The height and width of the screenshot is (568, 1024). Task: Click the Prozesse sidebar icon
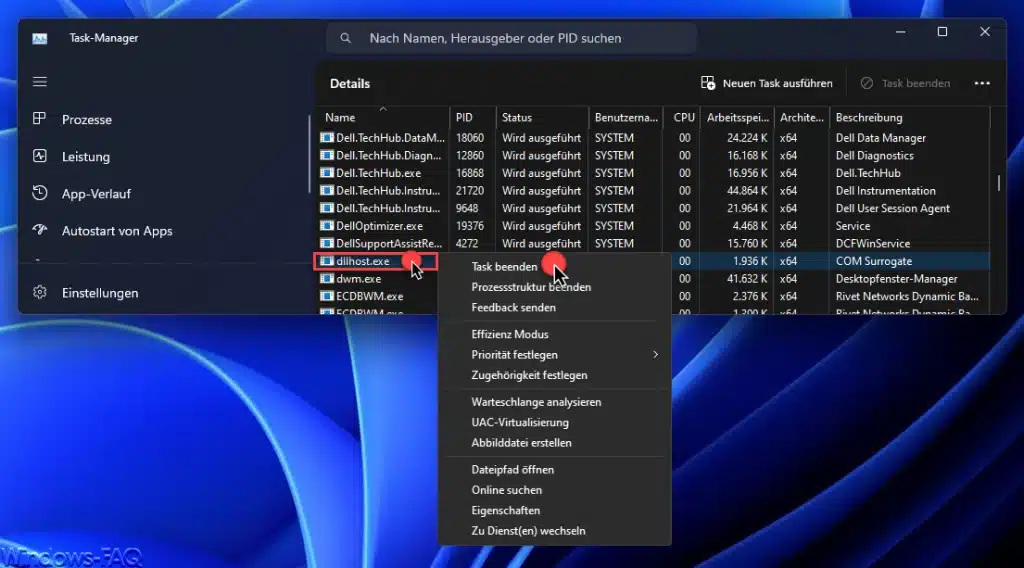coord(39,119)
